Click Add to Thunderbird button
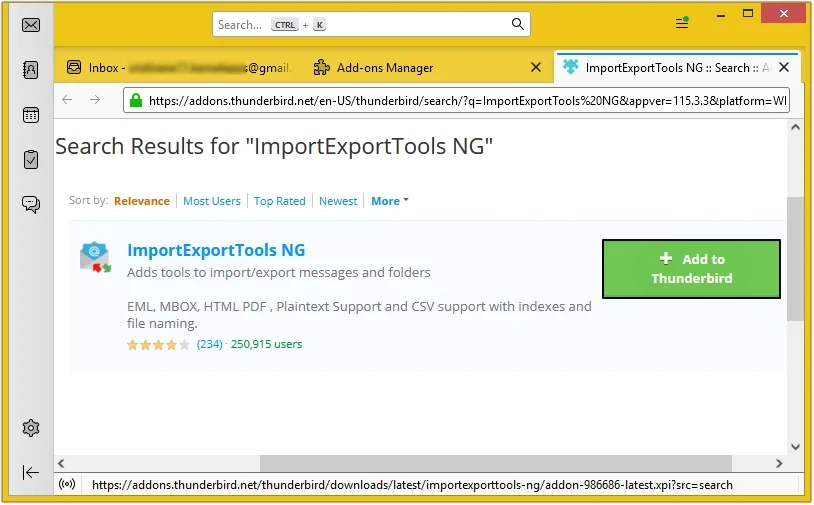Image resolution: width=814 pixels, height=505 pixels. [691, 269]
